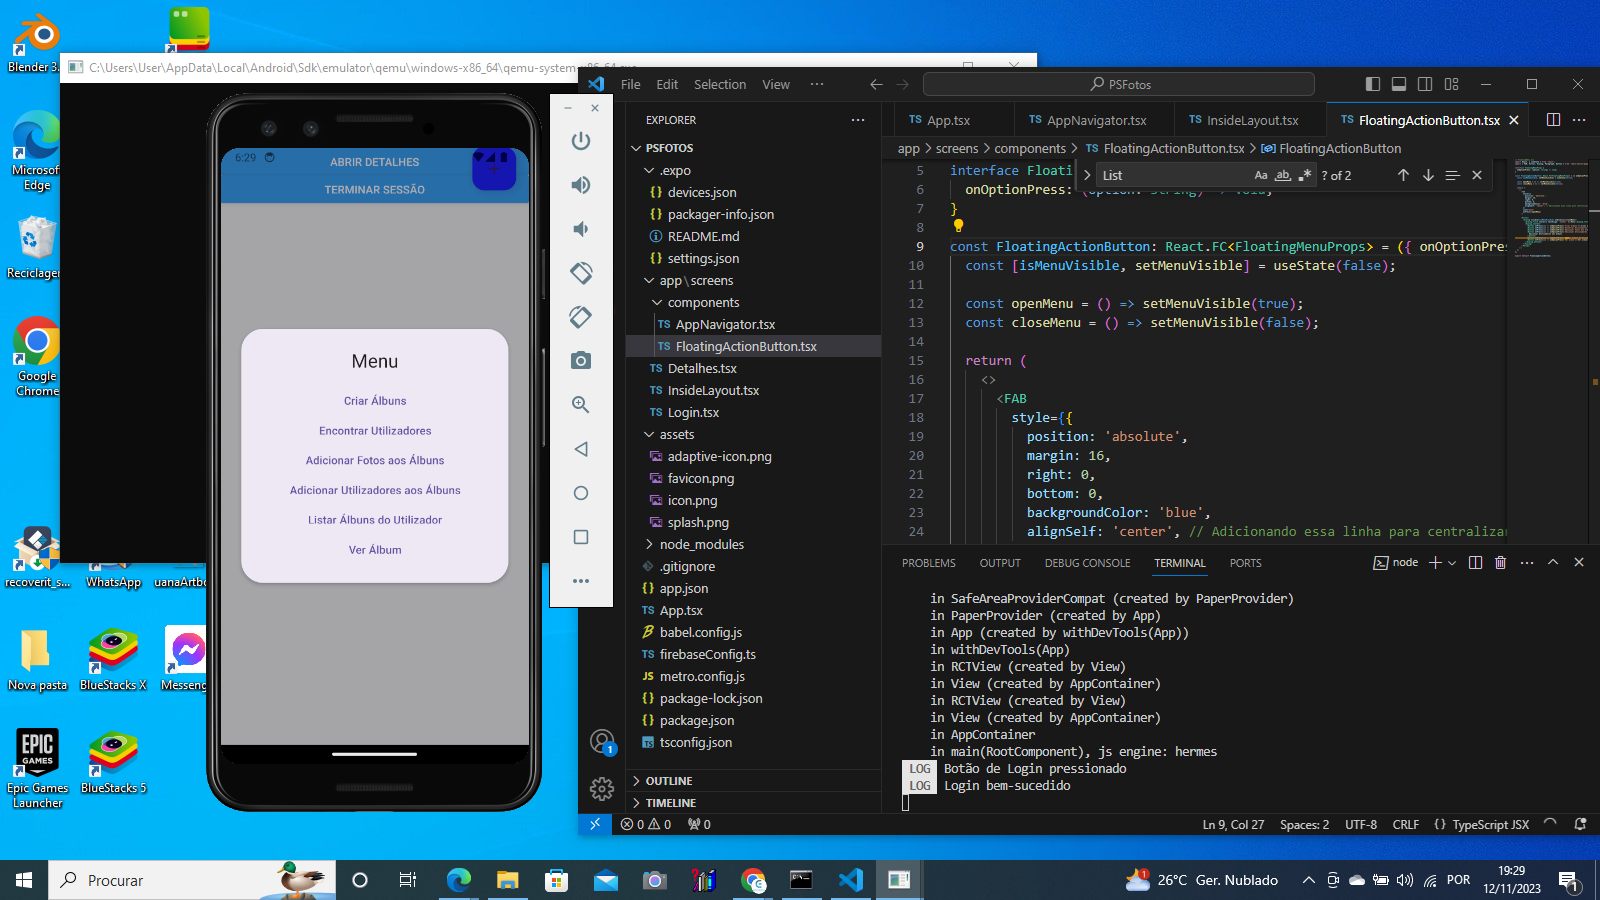Toggle Primary Side Bar layout icon
1600x900 pixels.
[1373, 84]
